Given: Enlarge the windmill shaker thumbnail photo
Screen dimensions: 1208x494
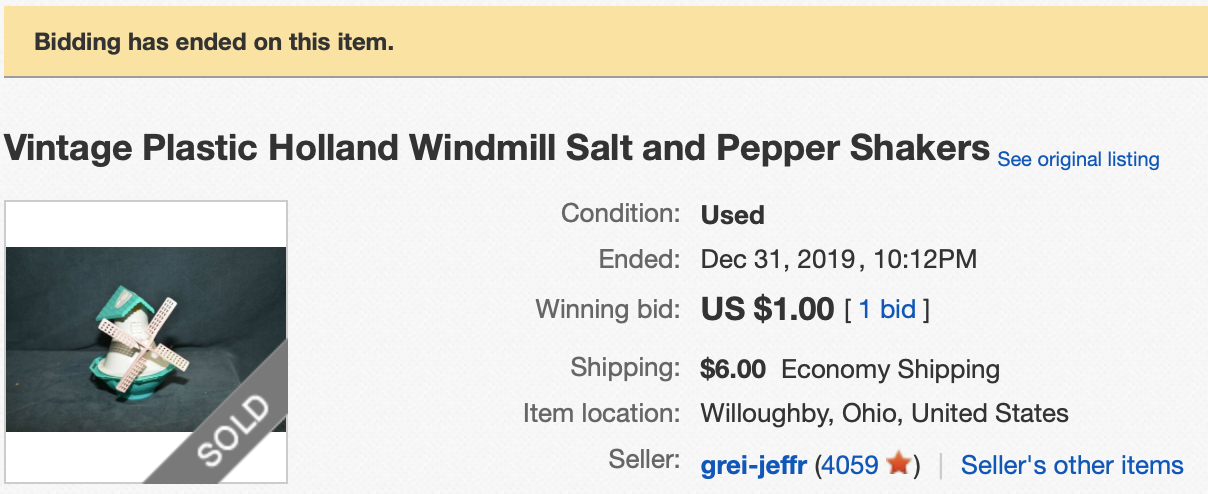Looking at the screenshot, I should click(146, 340).
